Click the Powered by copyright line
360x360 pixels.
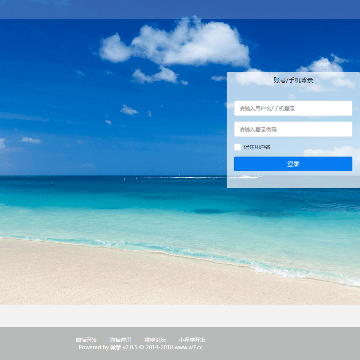click(140, 347)
